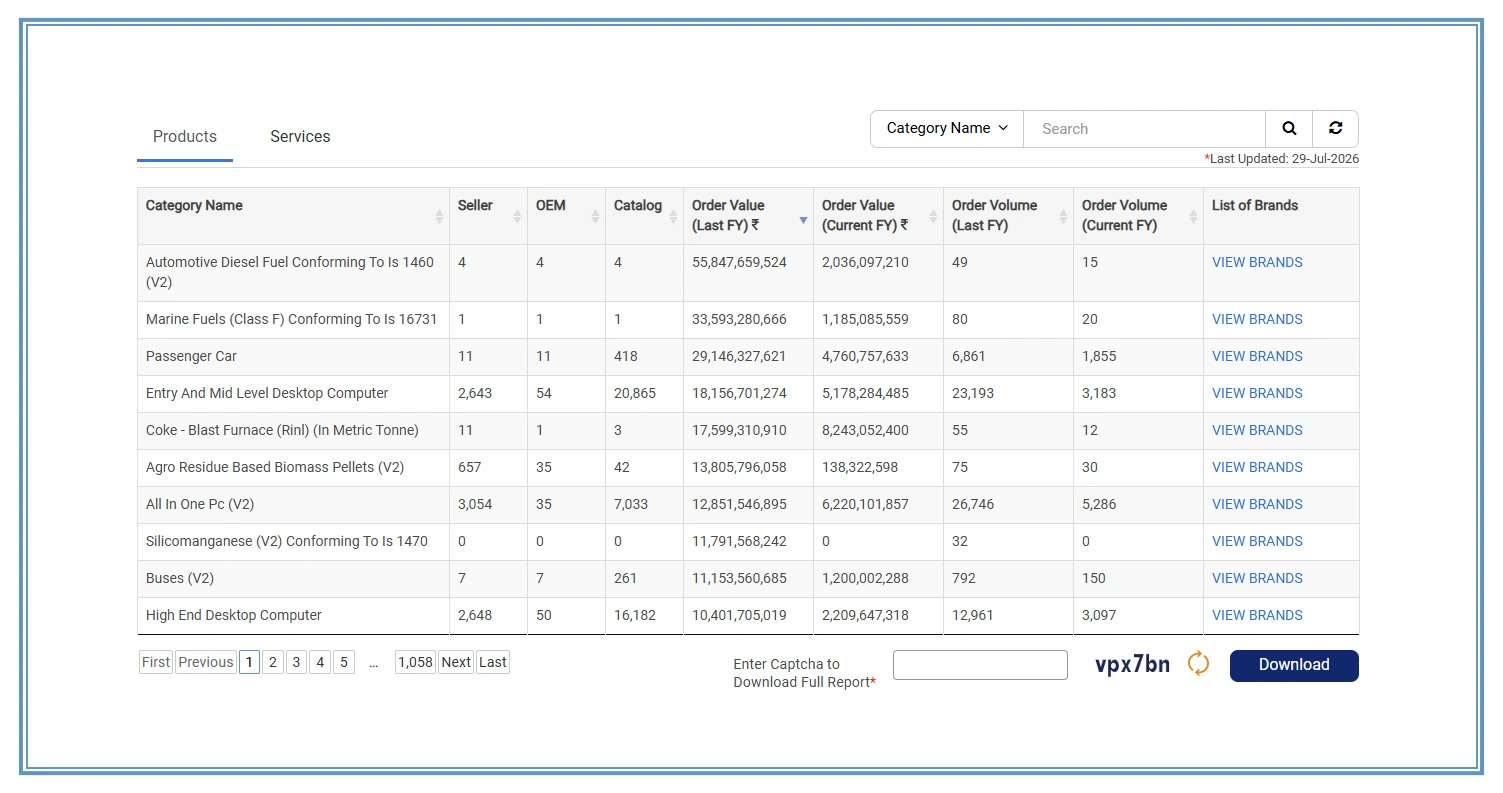Image resolution: width=1503 pixels, height=793 pixels.
Task: Click the current FY value '138,322,598'
Action: [x=860, y=467]
